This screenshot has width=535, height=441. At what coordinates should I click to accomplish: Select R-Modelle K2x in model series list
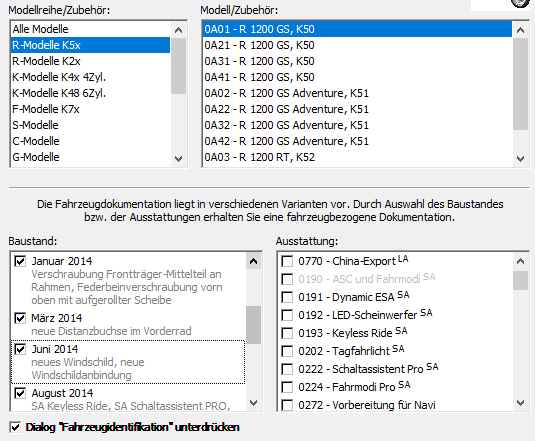pyautogui.click(x=90, y=61)
